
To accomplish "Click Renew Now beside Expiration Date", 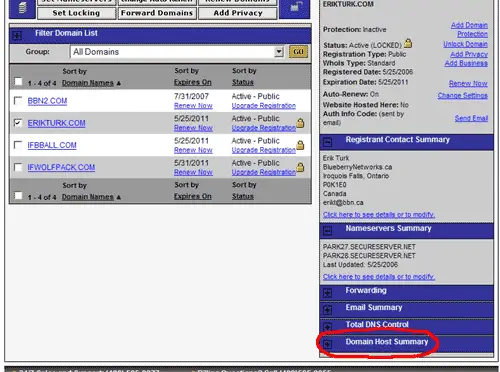I will (x=468, y=83).
